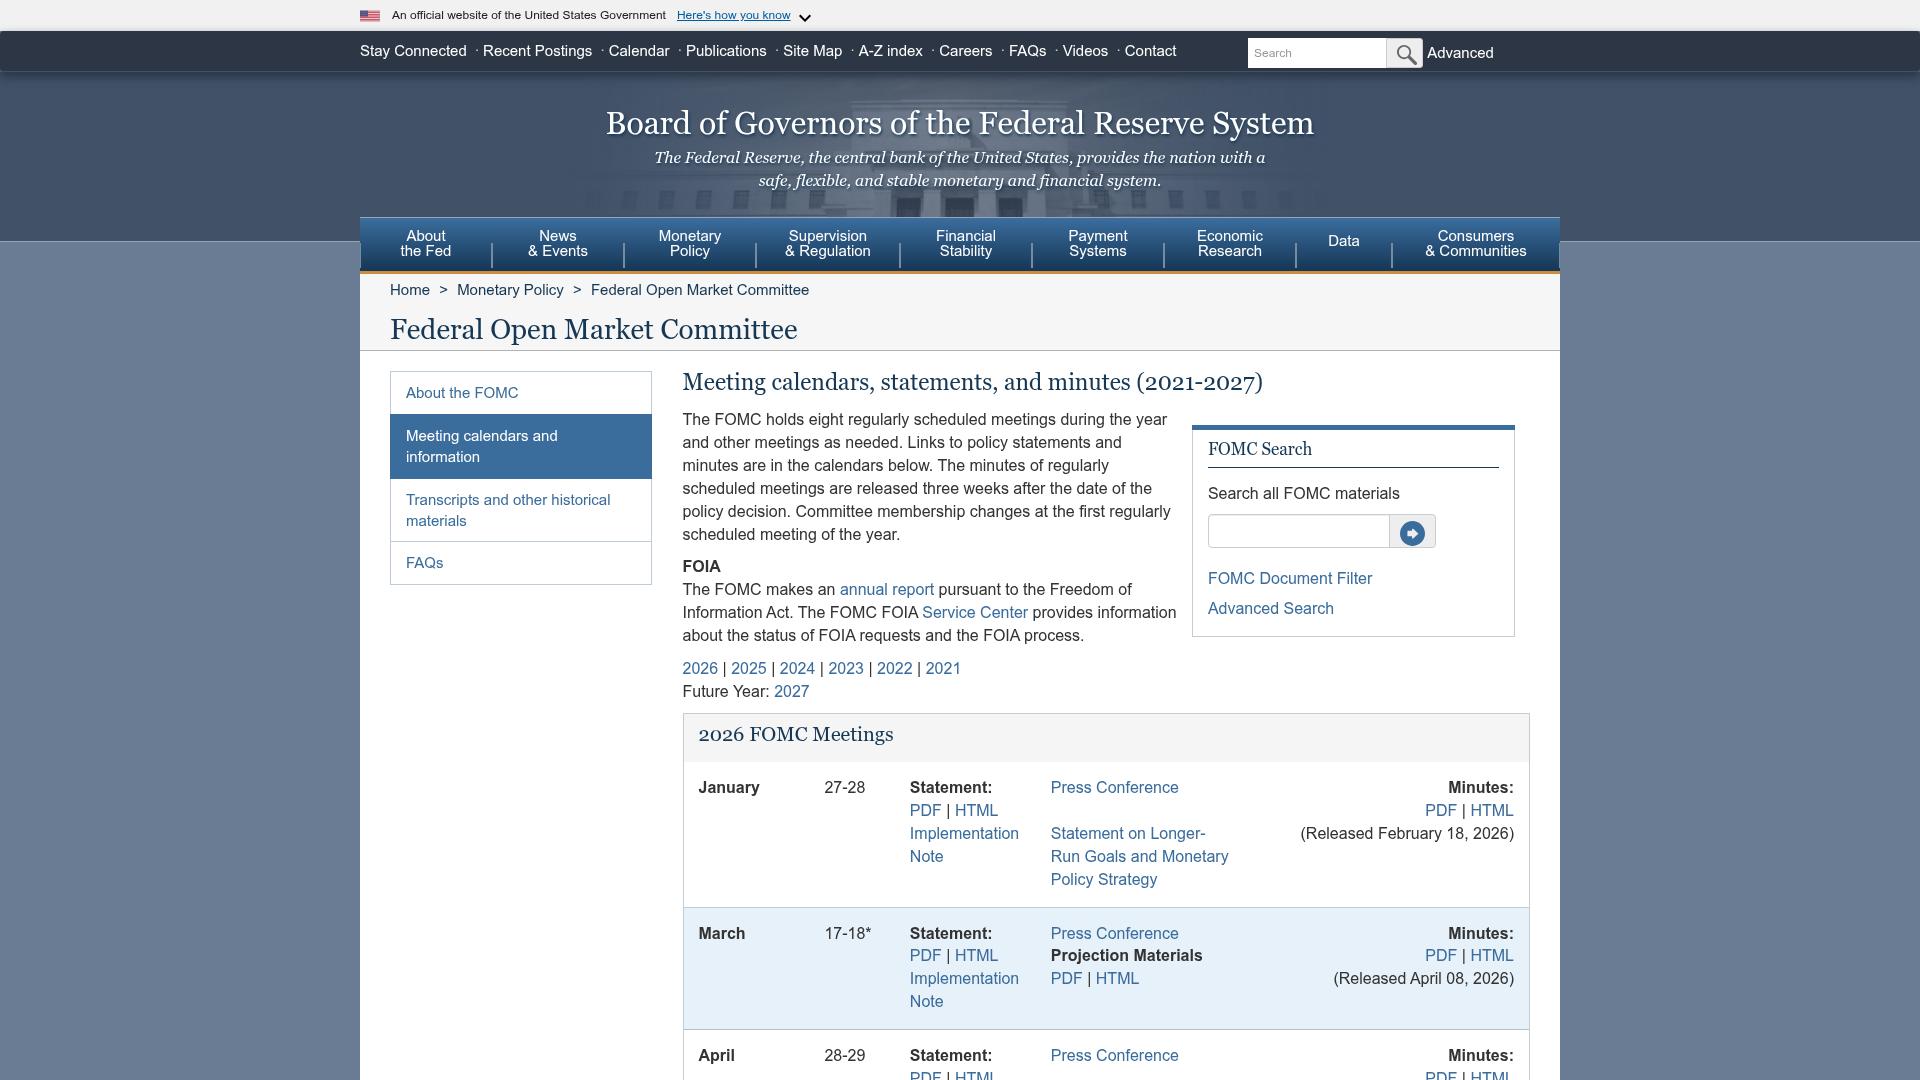This screenshot has height=1080, width=1920.
Task: Open the Payment Systems menu
Action: [x=1098, y=244]
